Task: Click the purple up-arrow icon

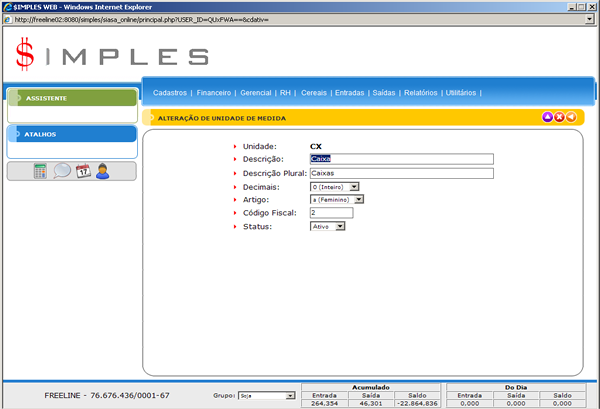Action: [x=547, y=117]
